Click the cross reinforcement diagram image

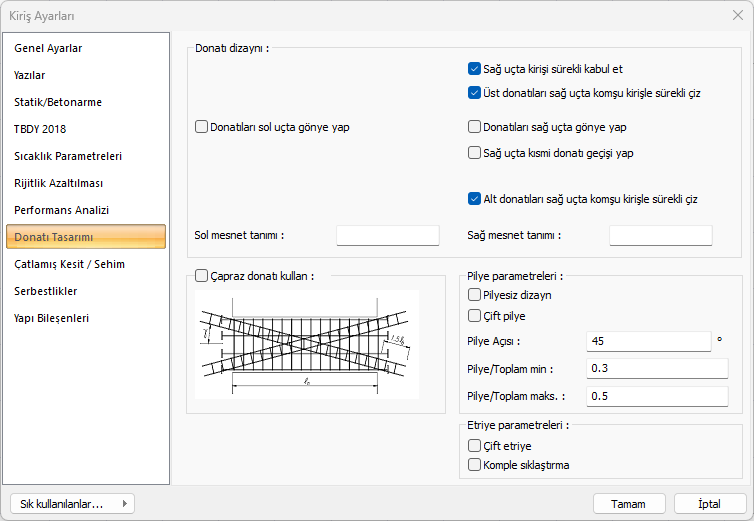click(307, 343)
